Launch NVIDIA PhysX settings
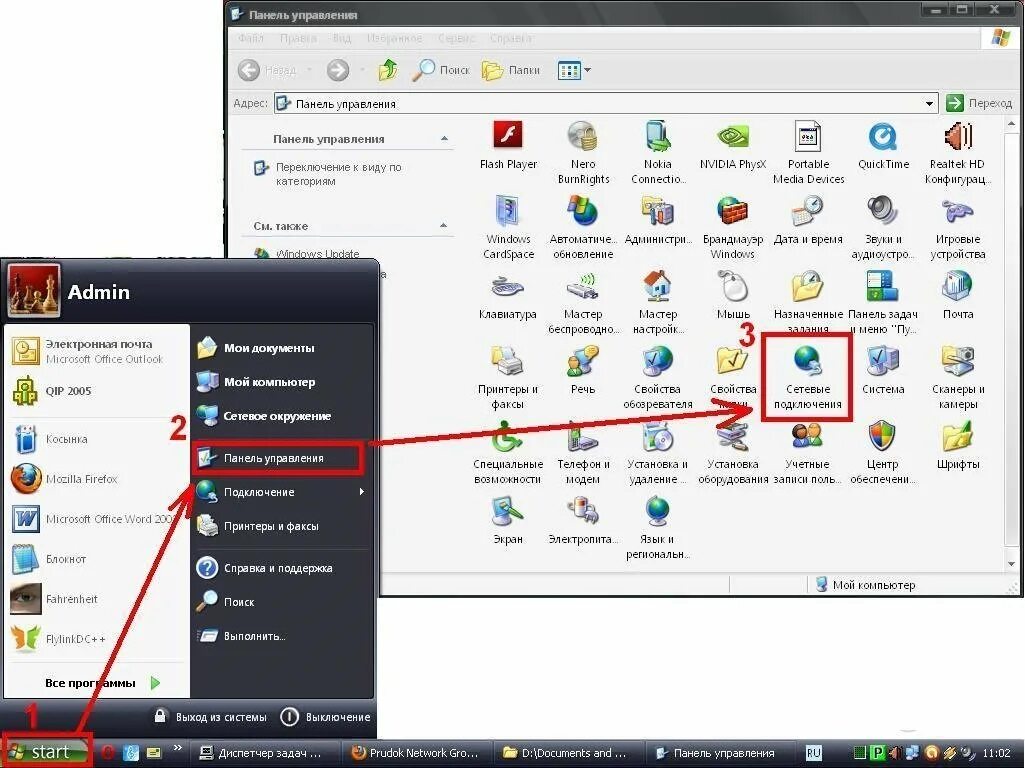The image size is (1025, 768). [x=732, y=140]
